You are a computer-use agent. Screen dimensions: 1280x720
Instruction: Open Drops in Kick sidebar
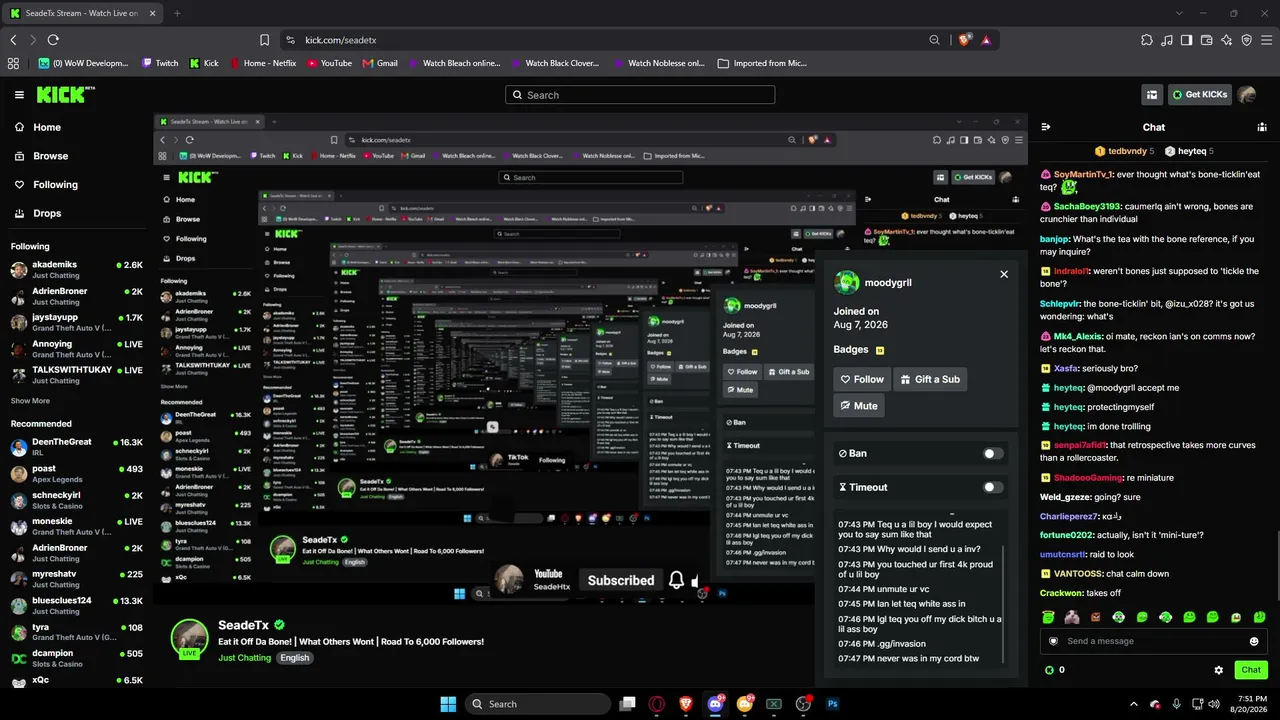(37, 213)
